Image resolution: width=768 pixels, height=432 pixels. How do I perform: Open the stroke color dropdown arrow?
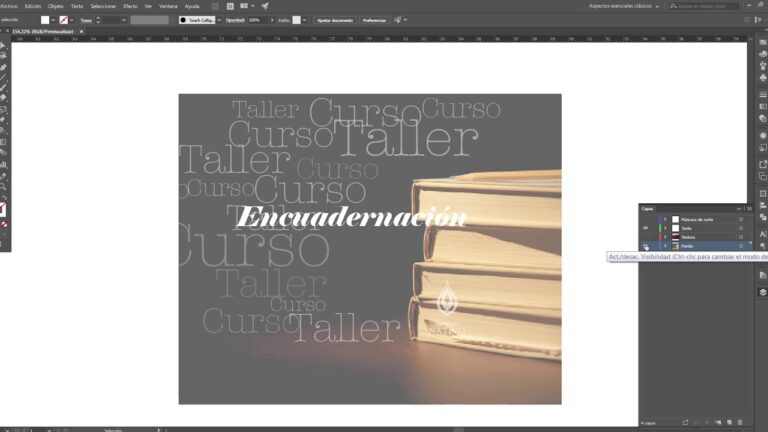[x=72, y=20]
